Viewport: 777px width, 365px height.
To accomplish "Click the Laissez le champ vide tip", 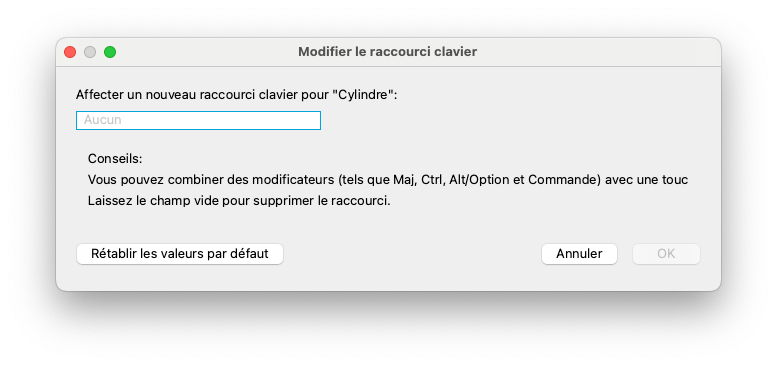I will pos(239,202).
